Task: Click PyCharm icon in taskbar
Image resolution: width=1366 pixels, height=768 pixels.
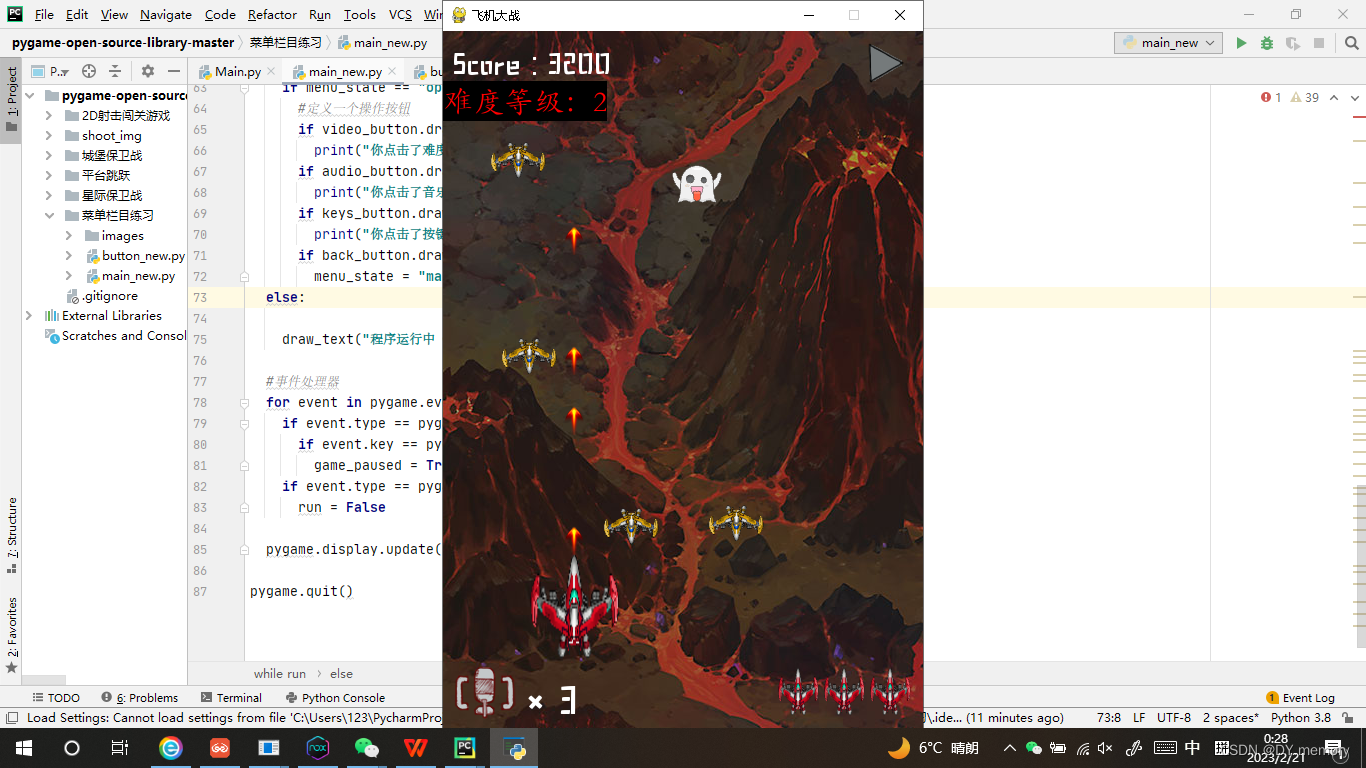Action: pos(465,748)
